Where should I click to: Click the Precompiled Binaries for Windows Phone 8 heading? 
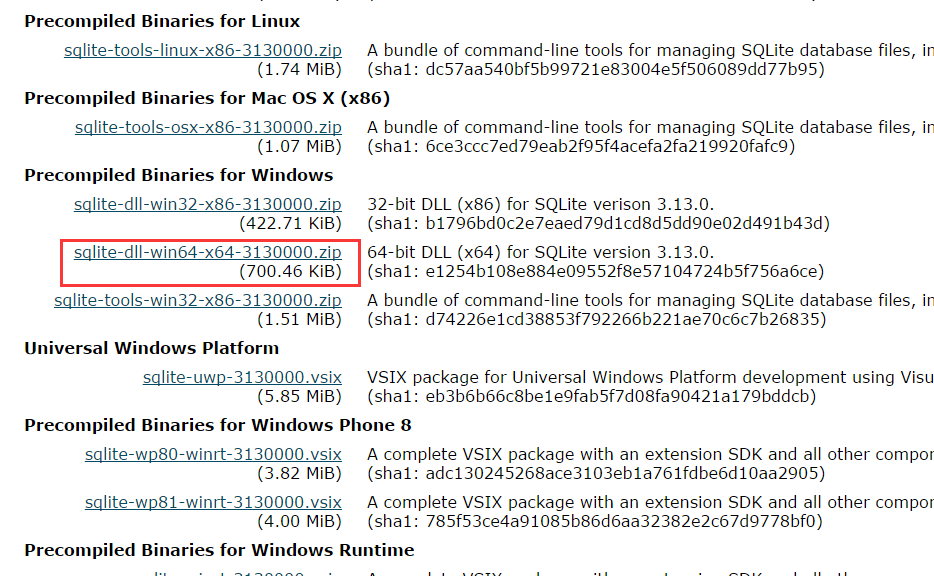[218, 425]
